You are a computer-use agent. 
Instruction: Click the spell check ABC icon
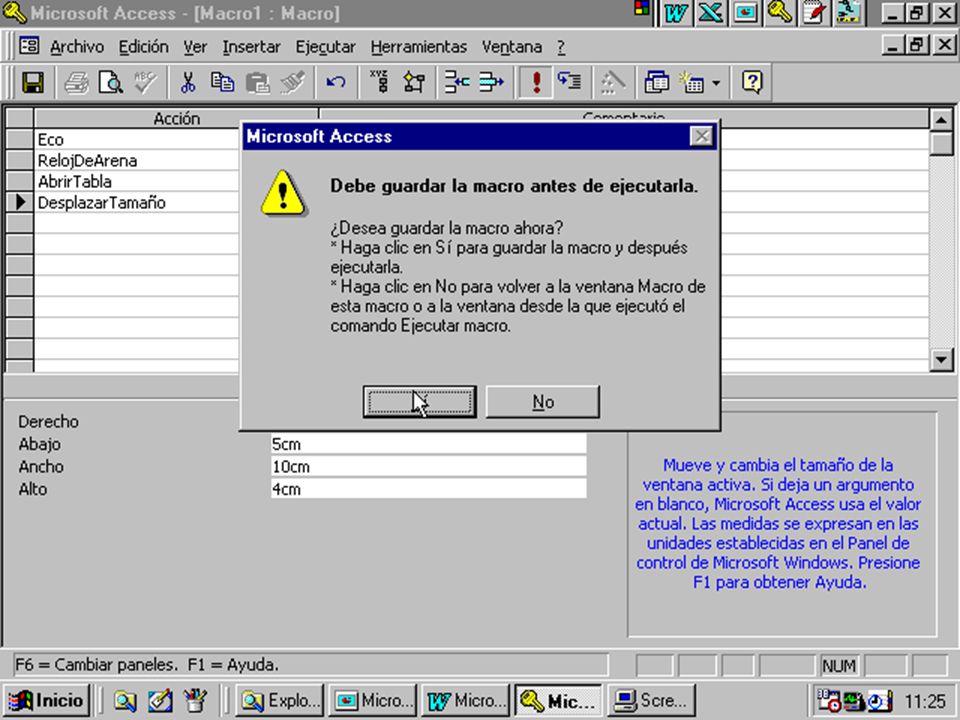pyautogui.click(x=146, y=82)
